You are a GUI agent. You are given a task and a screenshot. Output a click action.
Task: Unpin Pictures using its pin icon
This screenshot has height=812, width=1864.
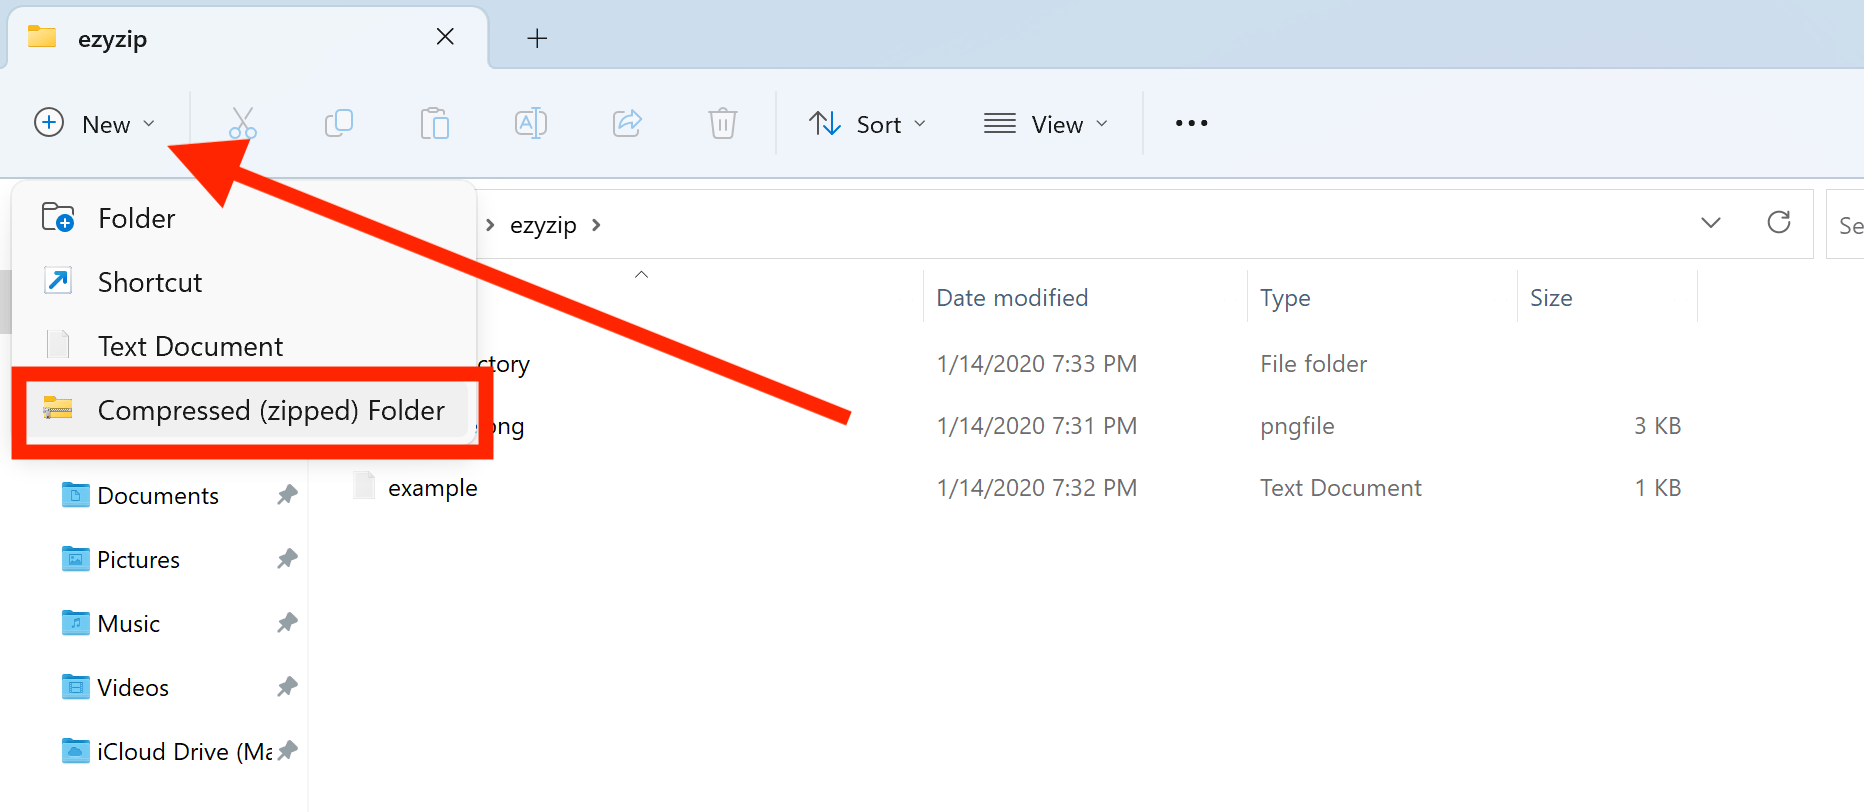tap(287, 558)
